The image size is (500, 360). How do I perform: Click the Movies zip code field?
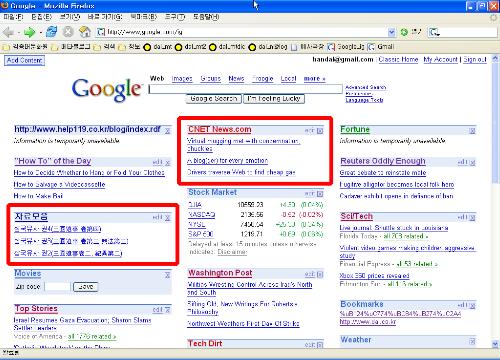coord(57,287)
